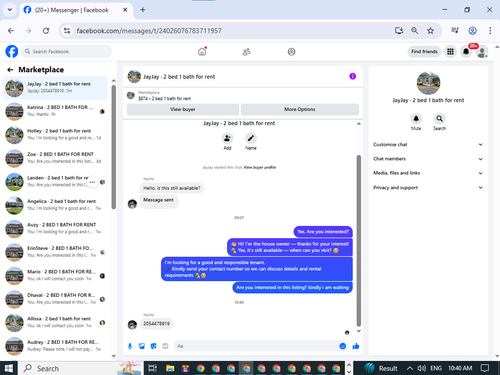Screen dimensions: 500x375
Task: Click the Find friends button
Action: pyautogui.click(x=424, y=52)
